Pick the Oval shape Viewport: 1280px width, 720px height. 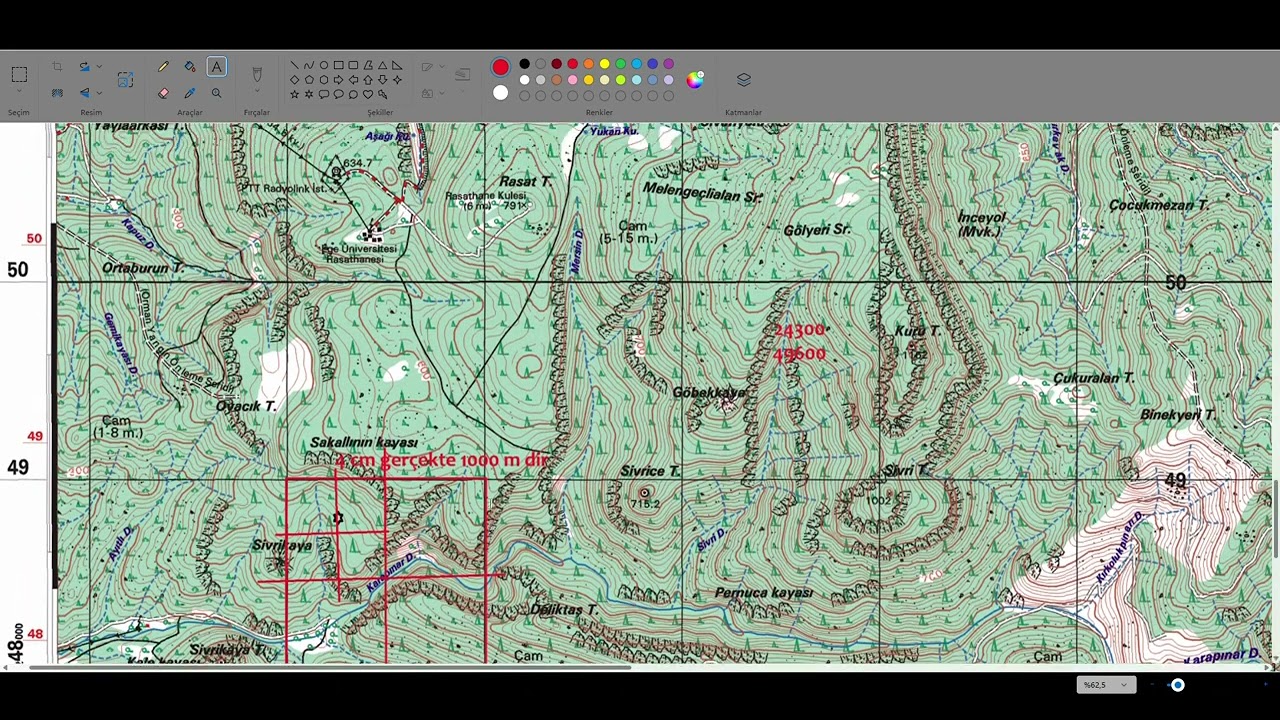tap(323, 65)
